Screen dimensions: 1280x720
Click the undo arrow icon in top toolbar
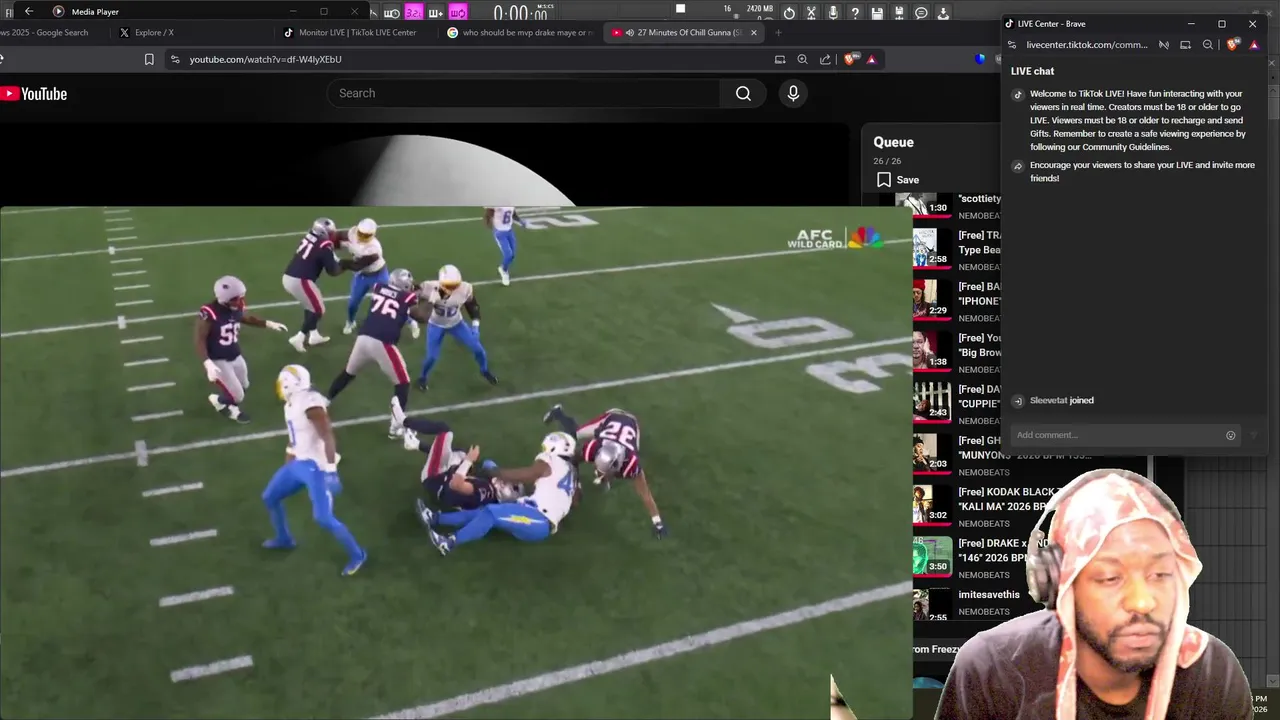click(789, 13)
